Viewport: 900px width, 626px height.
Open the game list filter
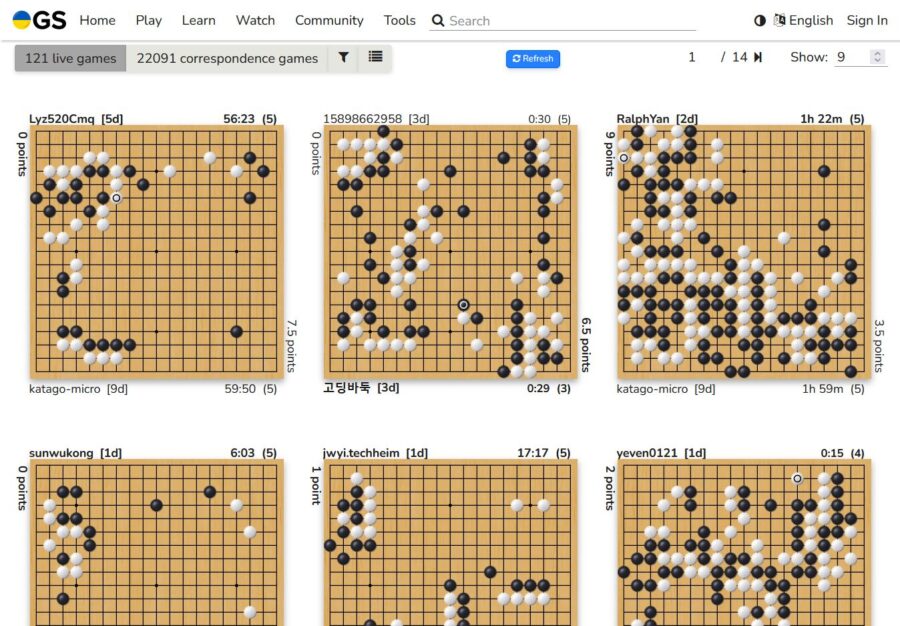tap(344, 58)
